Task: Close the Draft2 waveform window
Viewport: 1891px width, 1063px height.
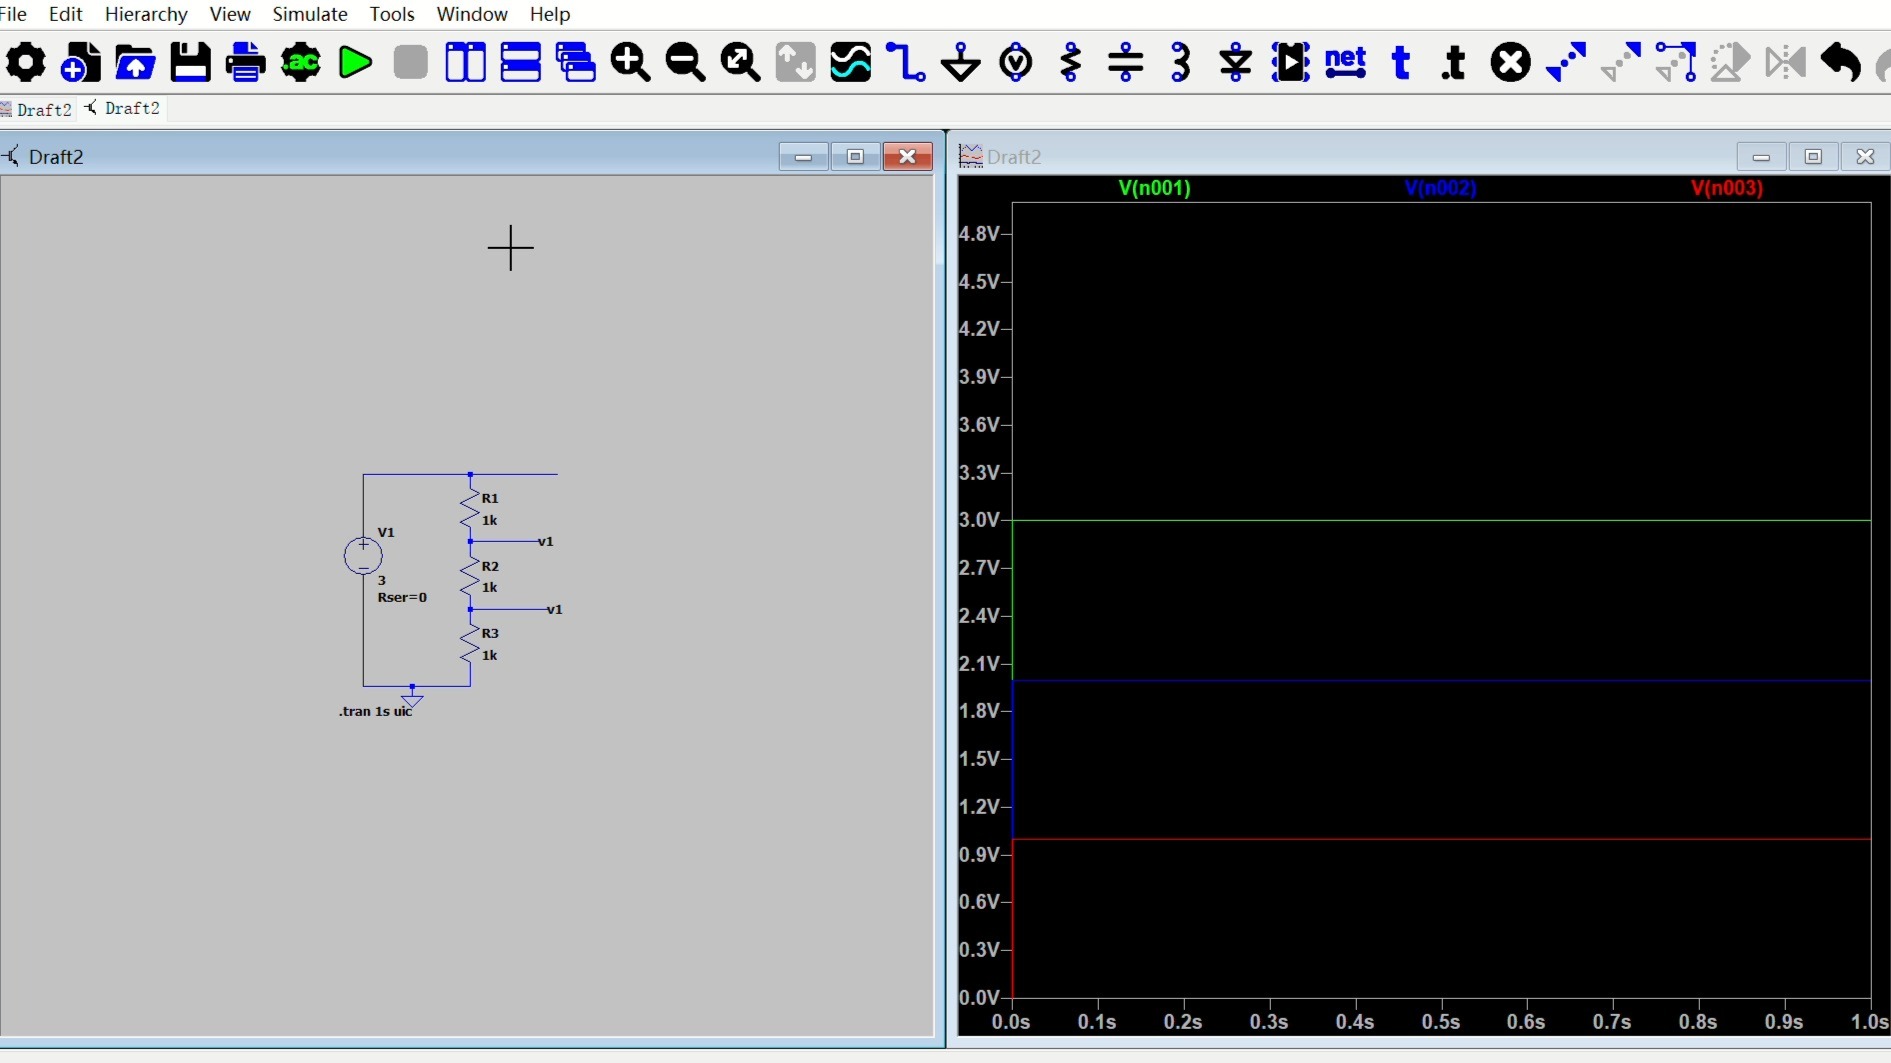Action: [x=1865, y=157]
